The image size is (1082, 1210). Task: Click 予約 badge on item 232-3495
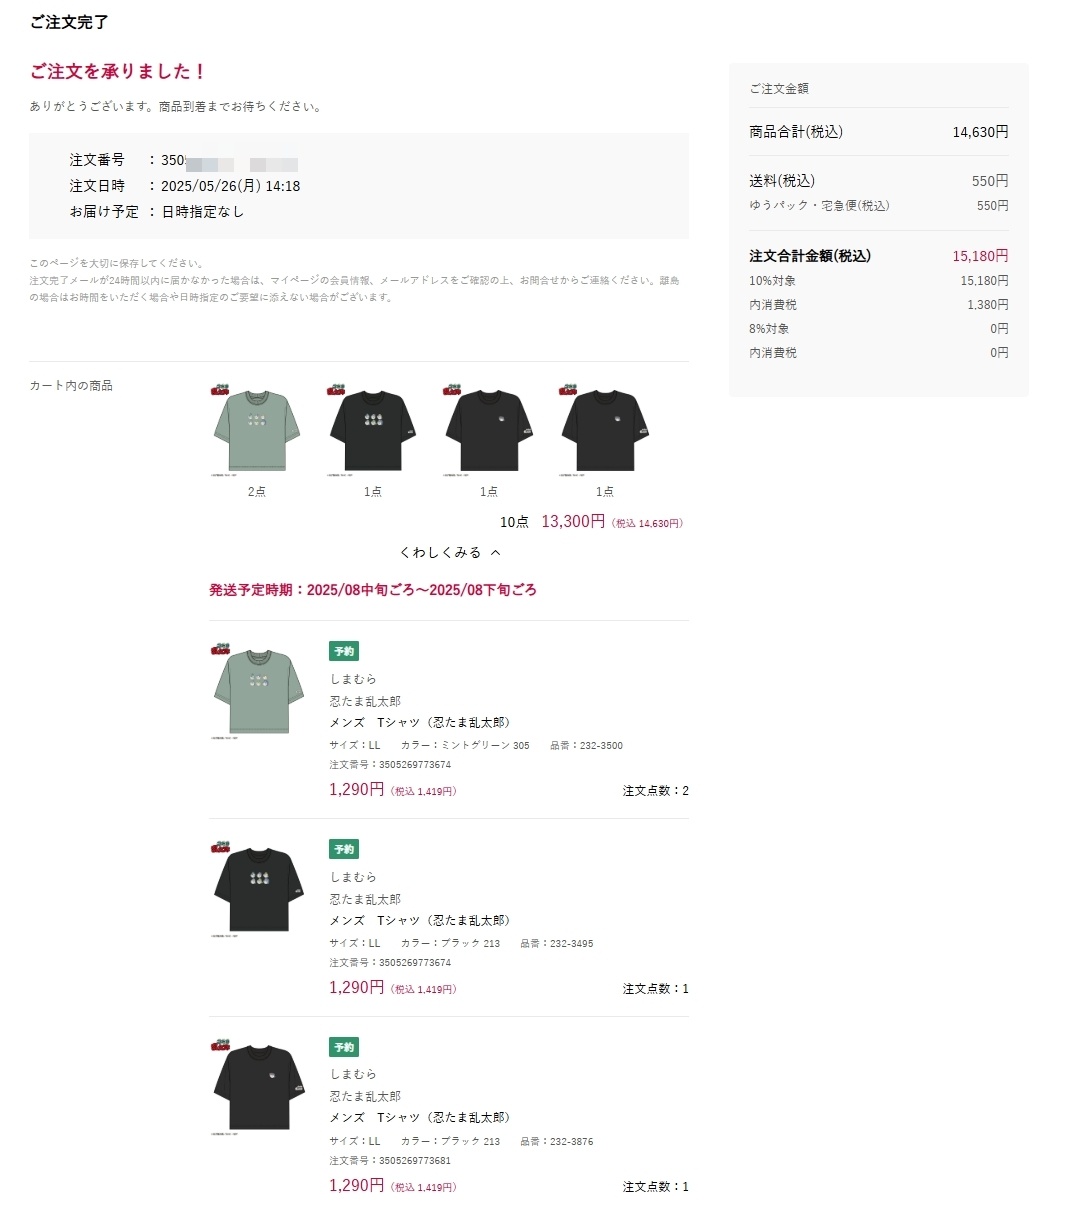pyautogui.click(x=344, y=849)
